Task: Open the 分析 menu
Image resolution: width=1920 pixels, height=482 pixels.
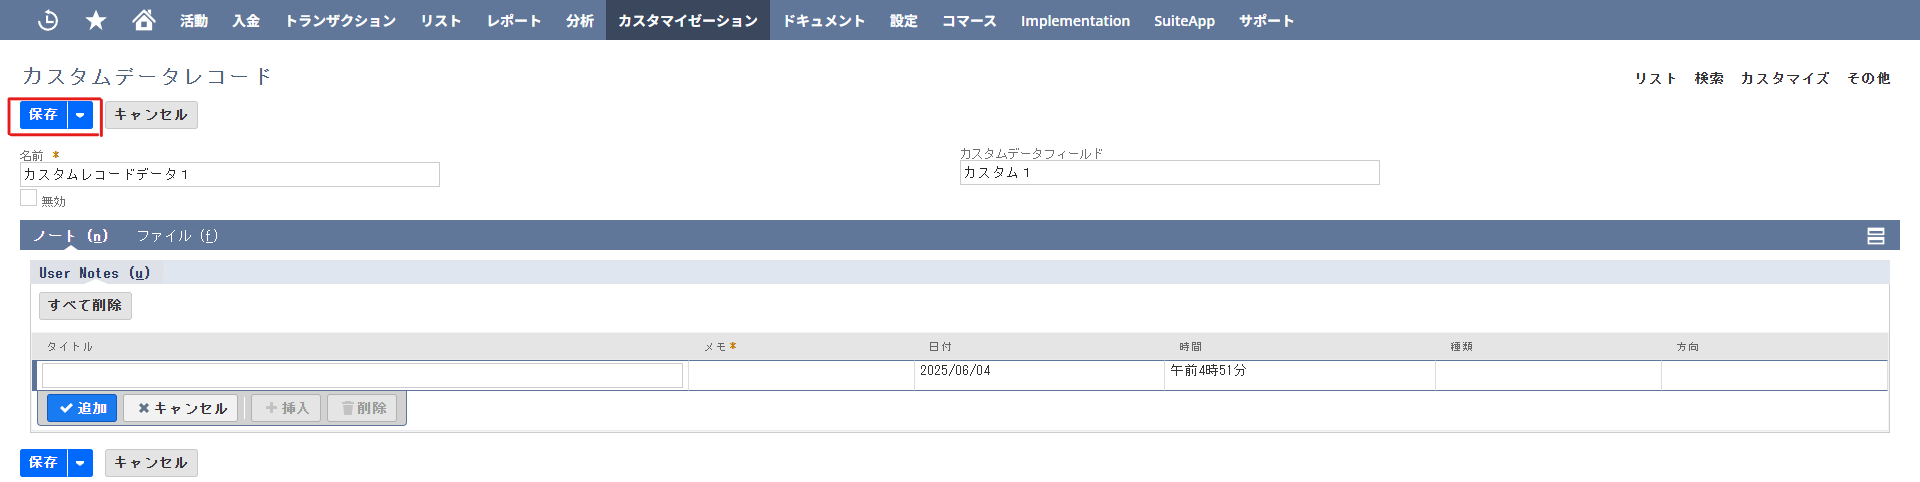Action: [x=580, y=20]
